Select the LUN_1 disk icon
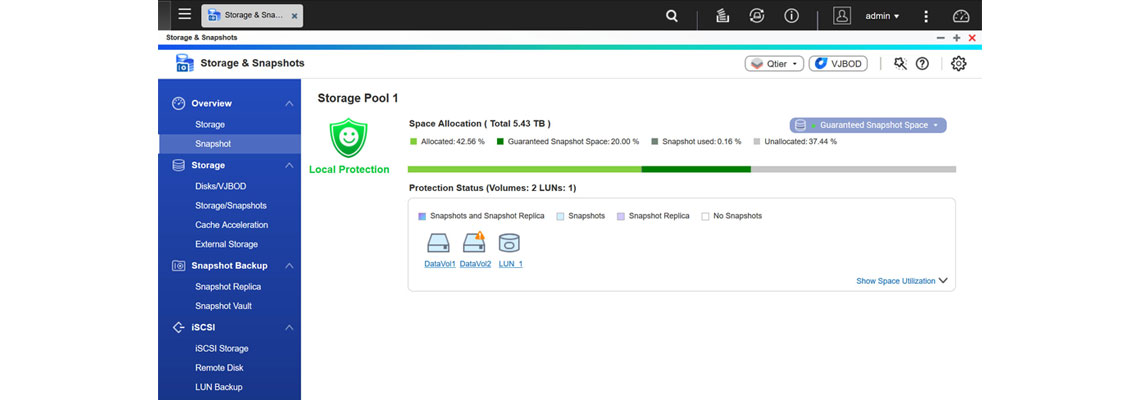1140x400 pixels. coord(509,243)
